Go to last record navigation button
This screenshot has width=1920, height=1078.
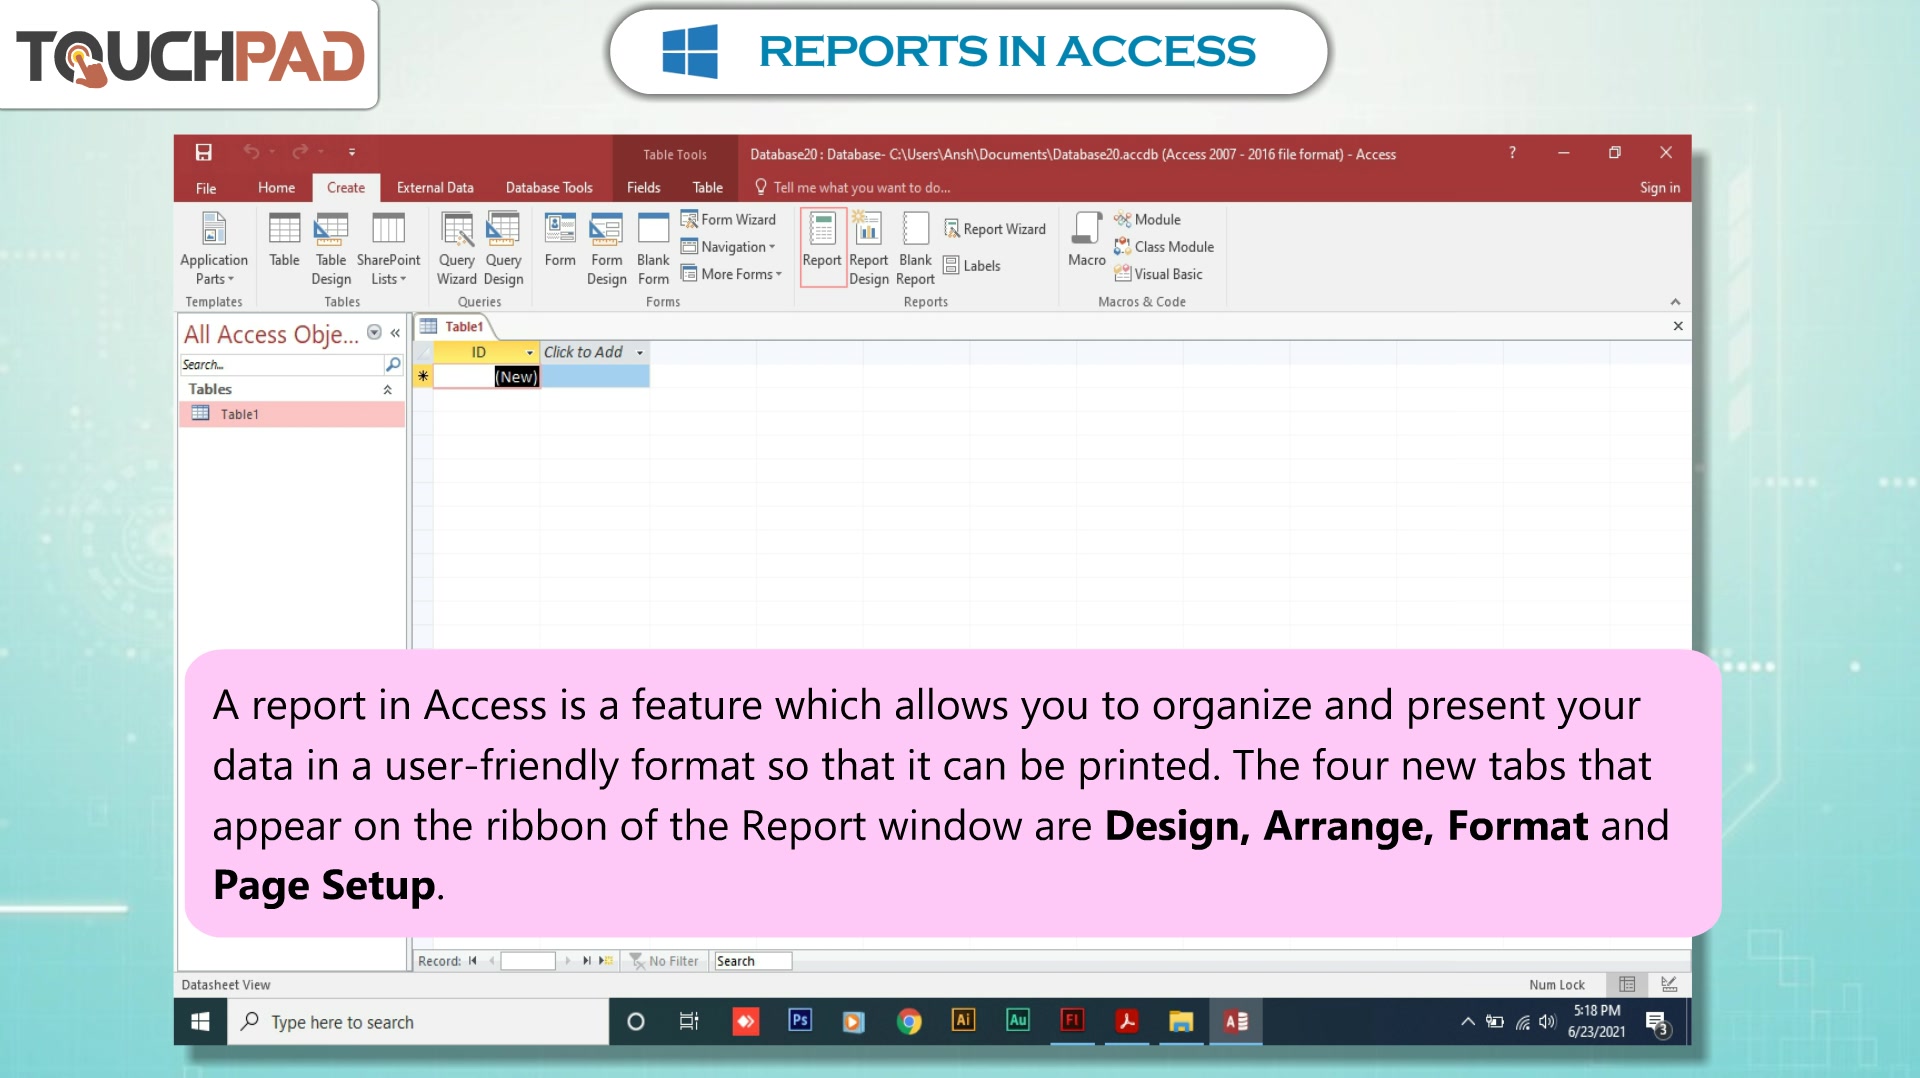pos(587,961)
